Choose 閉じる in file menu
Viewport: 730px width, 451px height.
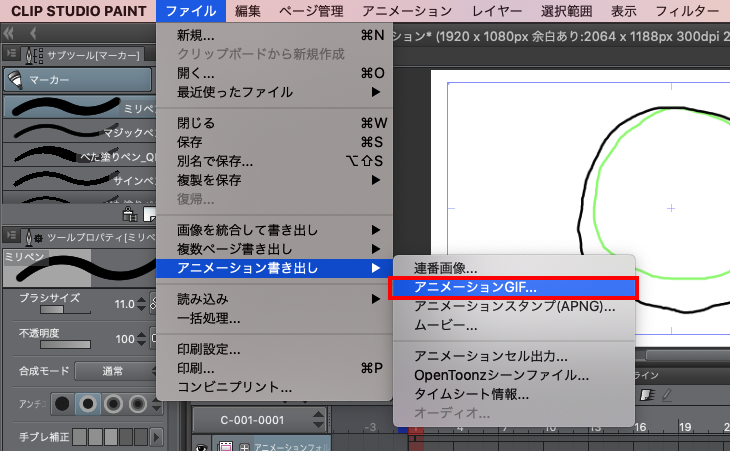[274, 123]
